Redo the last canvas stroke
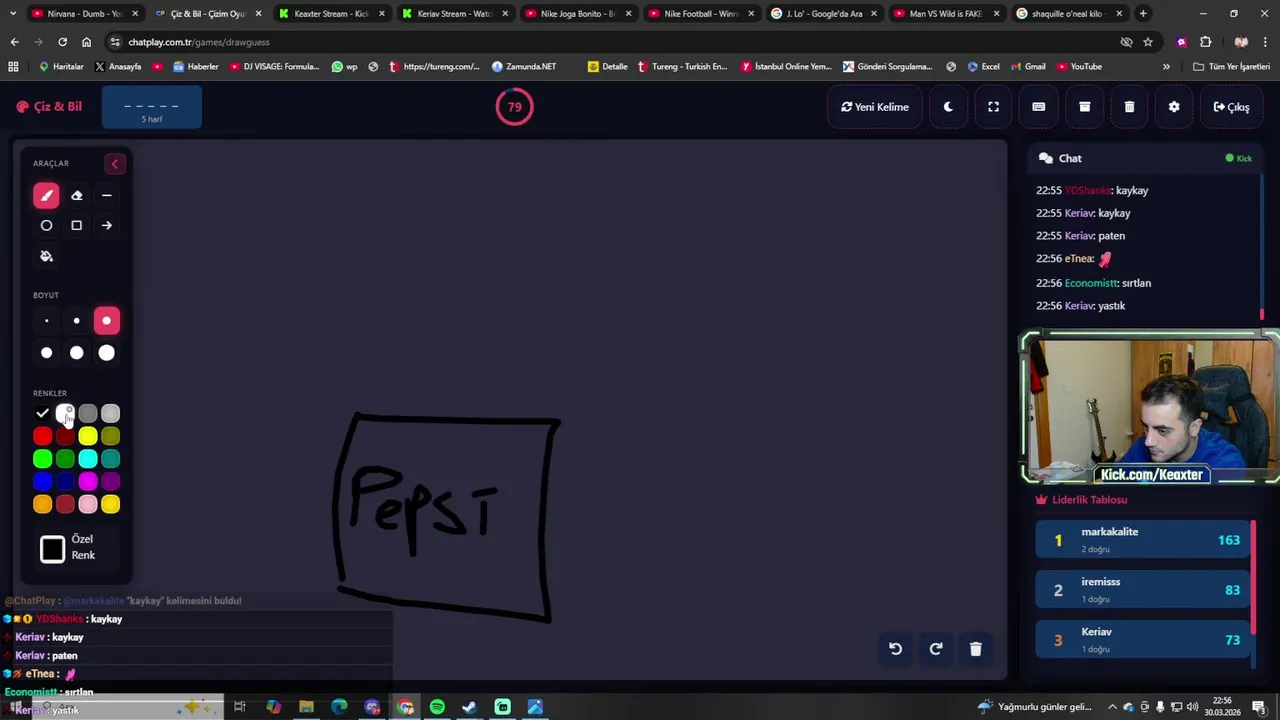This screenshot has height=720, width=1280. pos(936,649)
